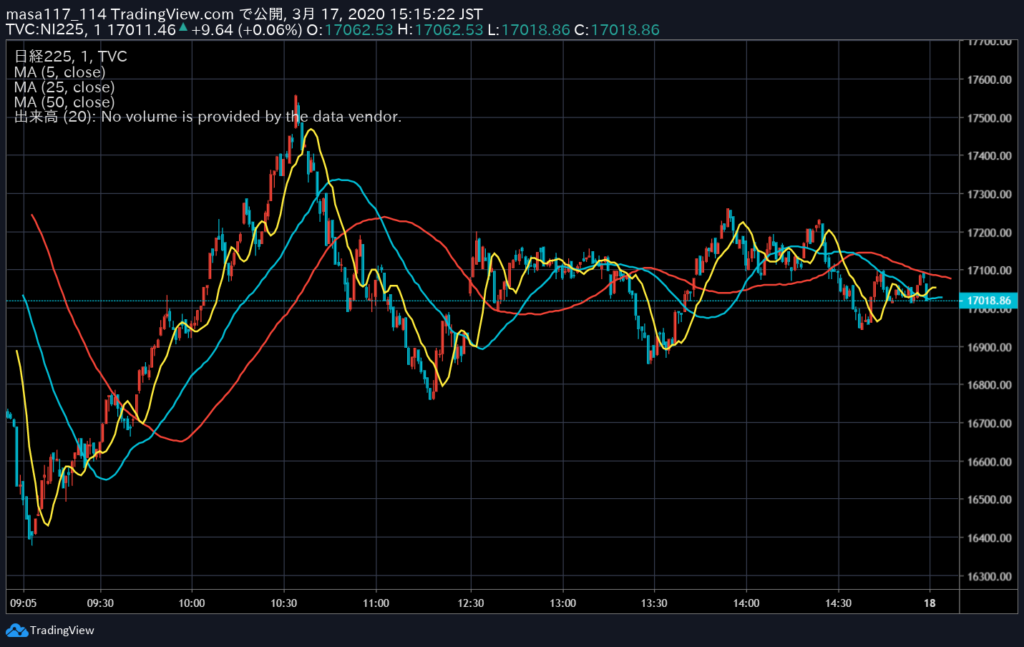Select the MA (50, close) indicator label
The height and width of the screenshot is (647, 1024).
[64, 102]
